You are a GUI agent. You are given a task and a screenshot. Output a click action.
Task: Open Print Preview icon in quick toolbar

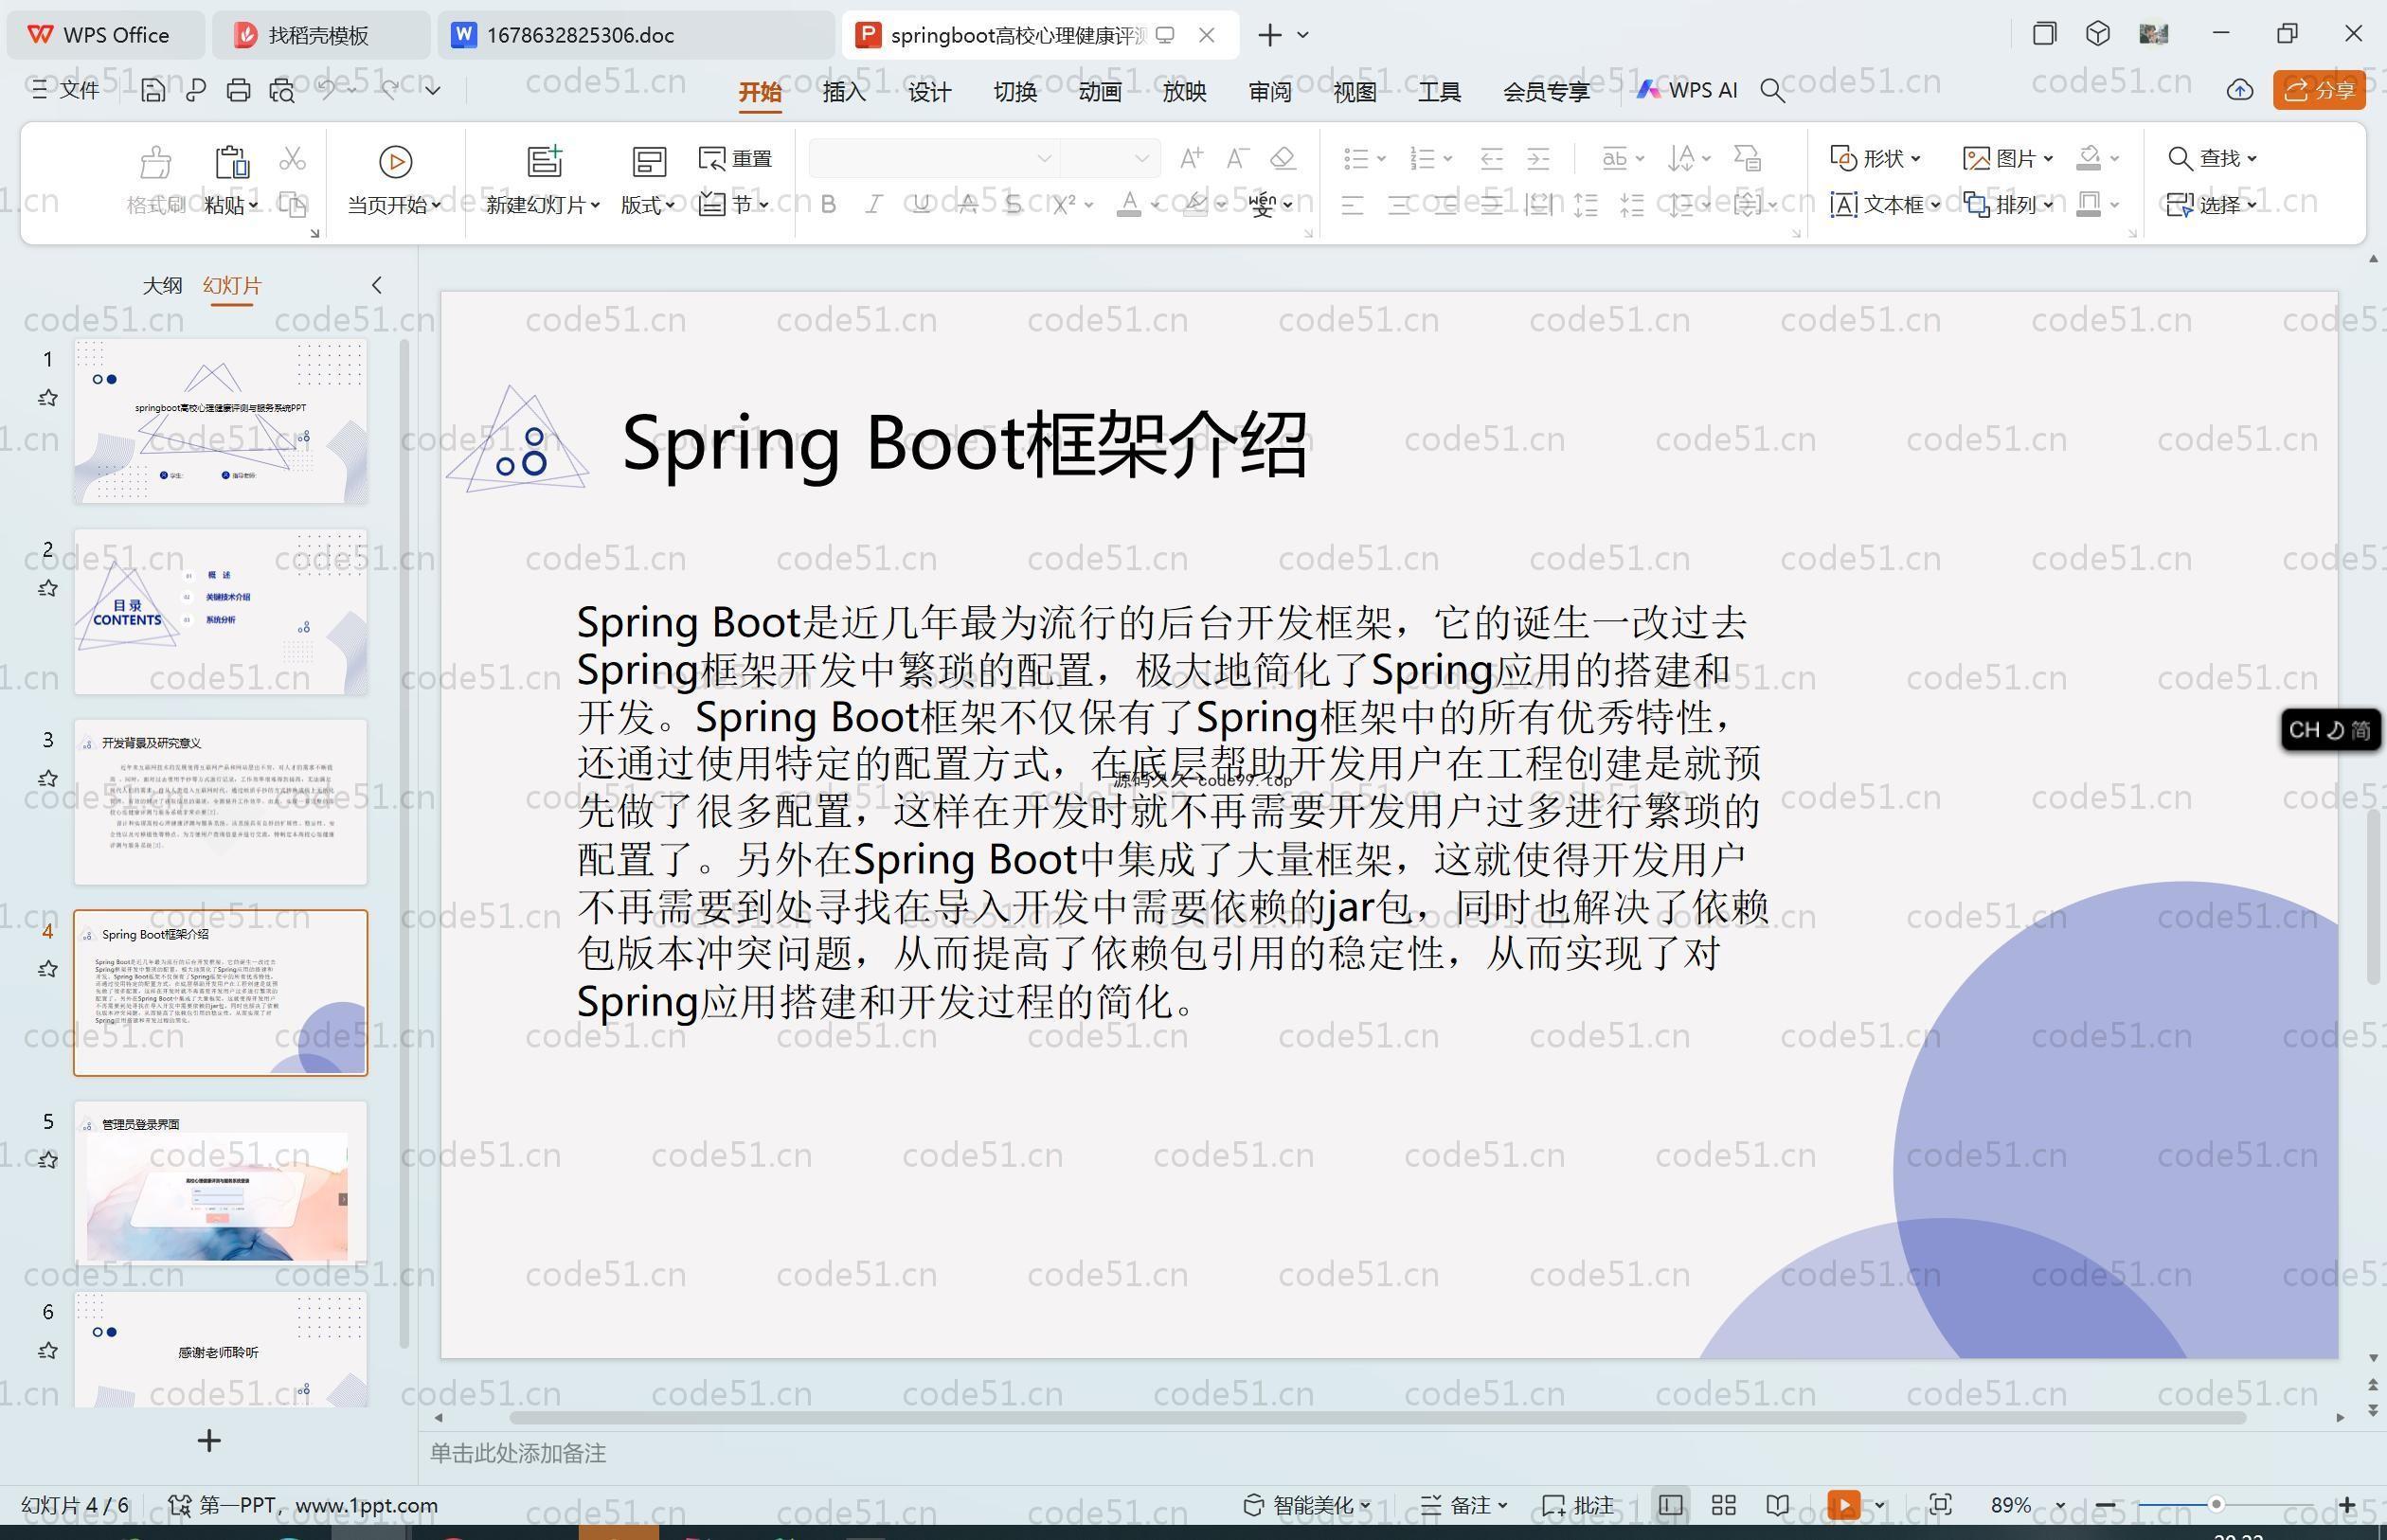click(x=282, y=90)
